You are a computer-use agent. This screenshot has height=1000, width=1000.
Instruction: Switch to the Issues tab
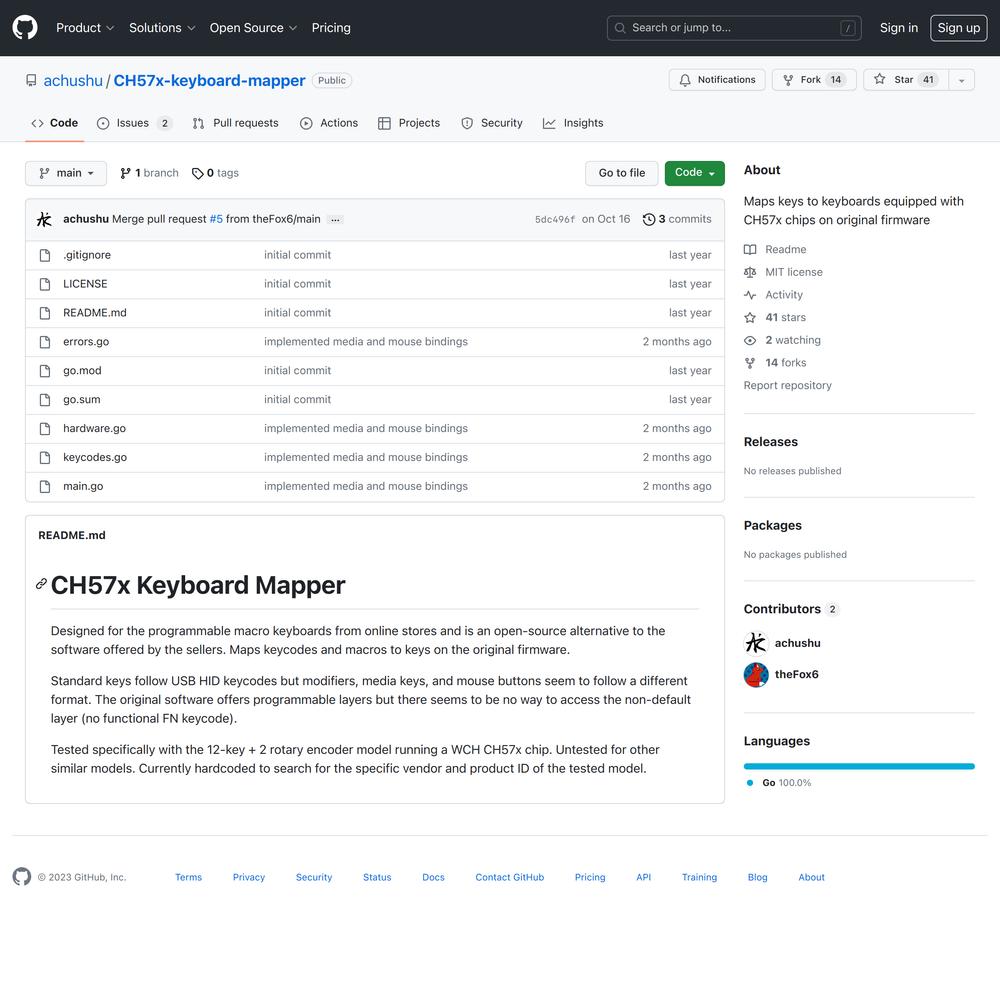pos(134,123)
